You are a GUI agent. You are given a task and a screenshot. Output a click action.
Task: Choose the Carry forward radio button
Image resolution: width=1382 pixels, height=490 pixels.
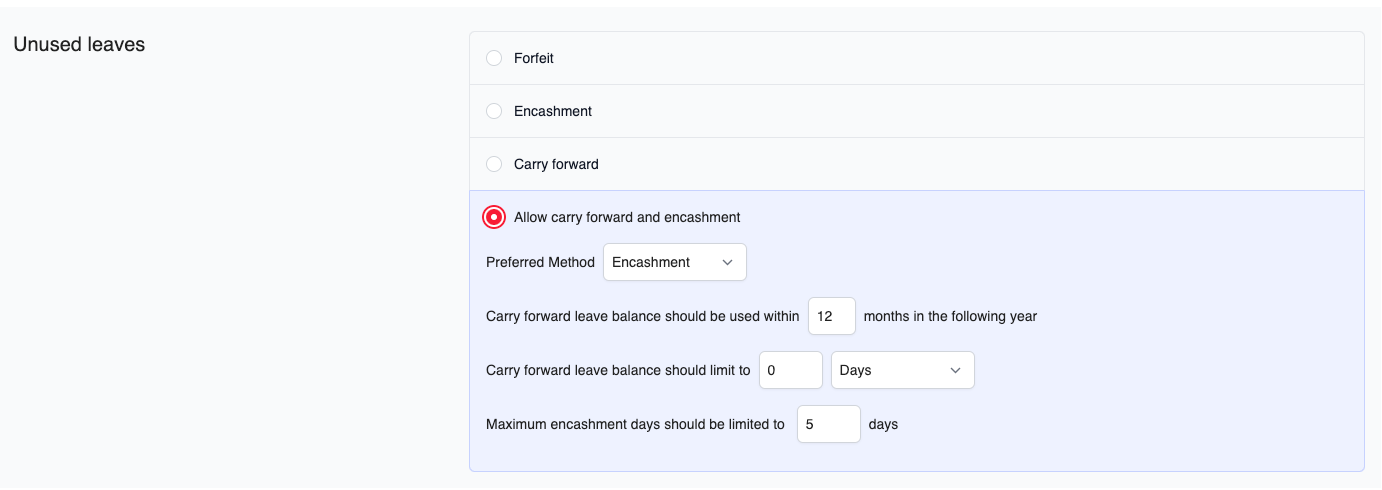click(494, 164)
